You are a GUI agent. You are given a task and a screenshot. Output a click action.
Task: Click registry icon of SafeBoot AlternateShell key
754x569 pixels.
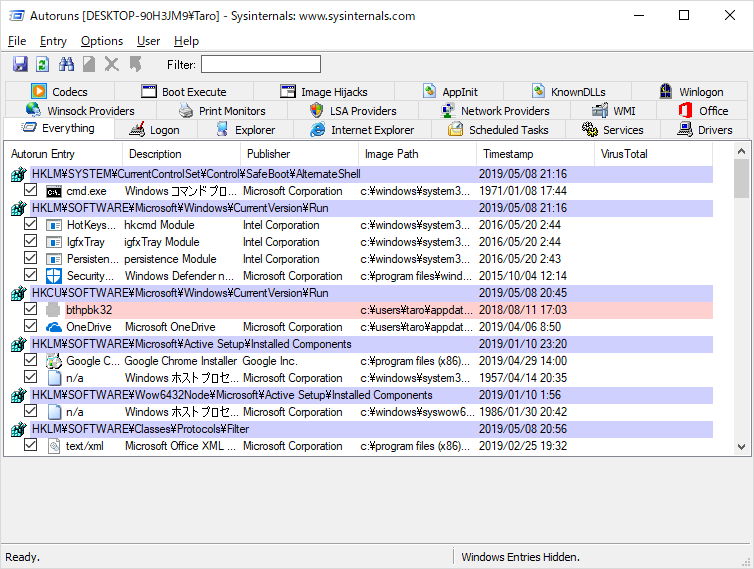coord(18,174)
